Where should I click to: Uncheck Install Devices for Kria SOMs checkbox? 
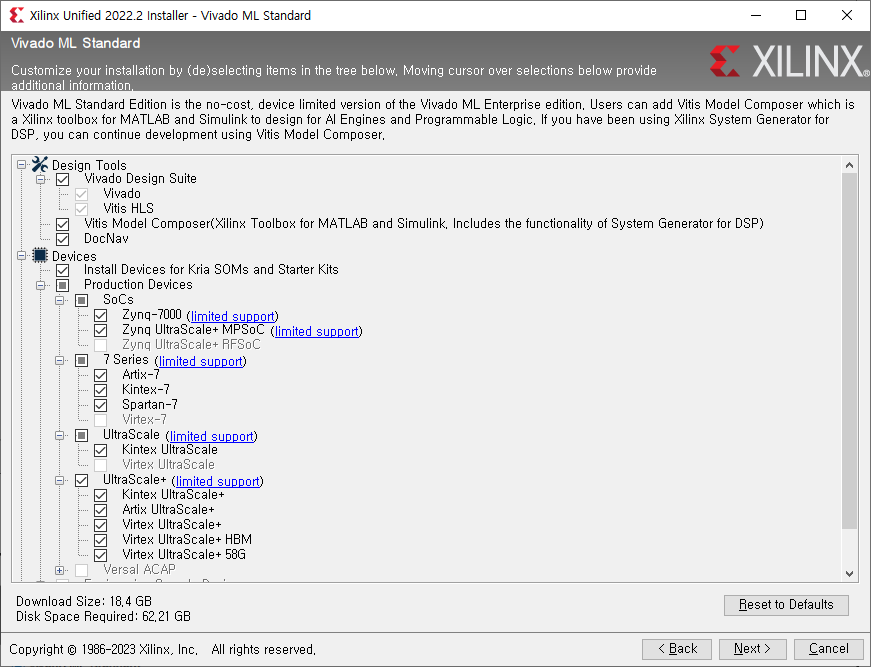[x=63, y=270]
